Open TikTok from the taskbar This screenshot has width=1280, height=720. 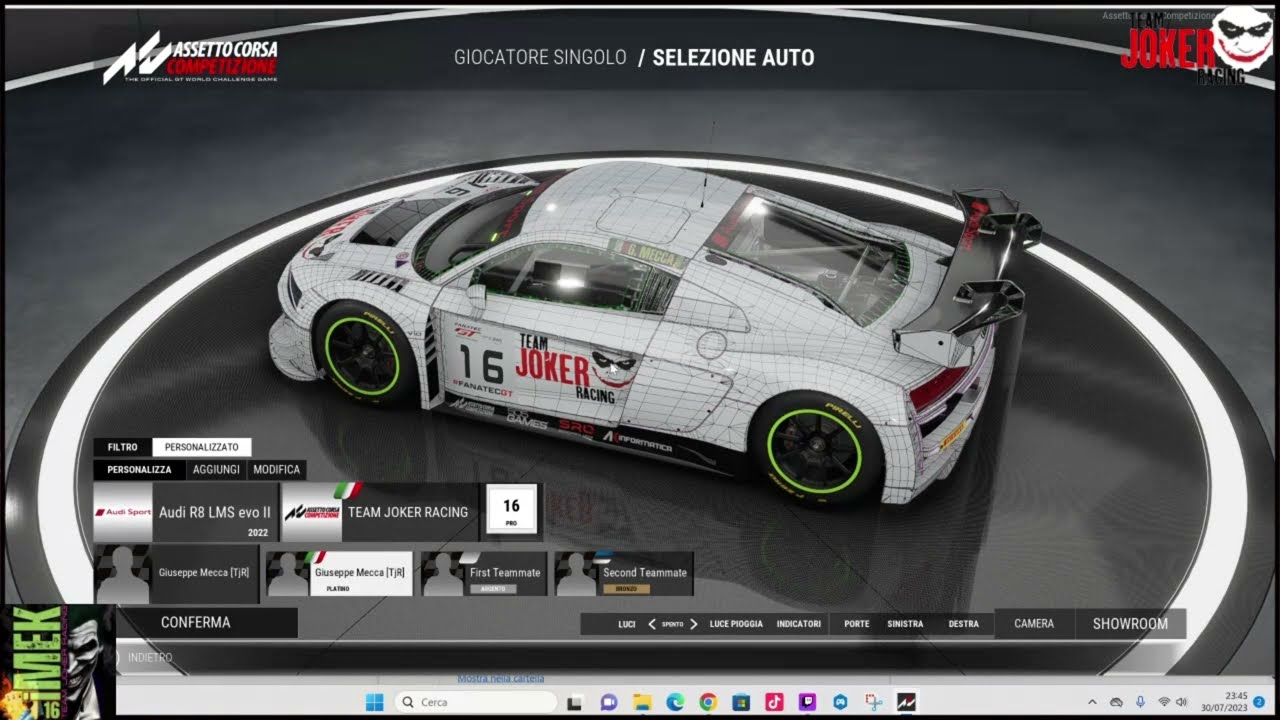click(774, 702)
